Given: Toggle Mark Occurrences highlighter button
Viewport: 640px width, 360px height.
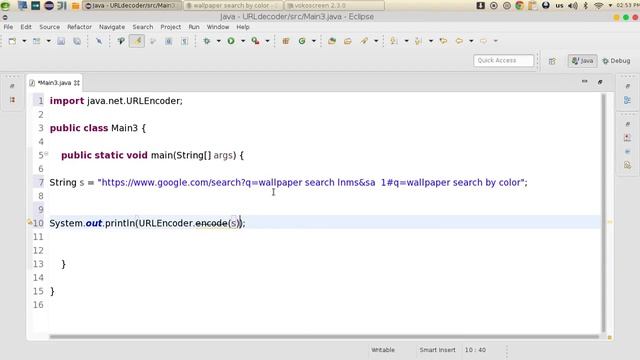Looking at the screenshot, I should coord(137,41).
